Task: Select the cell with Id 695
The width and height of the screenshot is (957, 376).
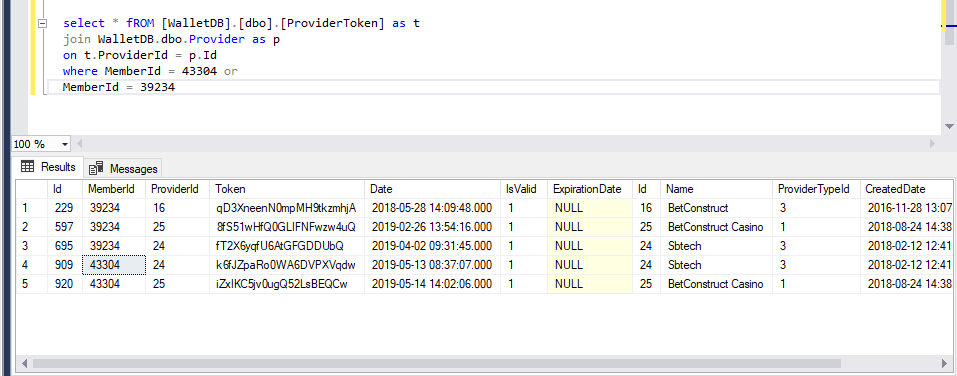Action: click(x=65, y=246)
